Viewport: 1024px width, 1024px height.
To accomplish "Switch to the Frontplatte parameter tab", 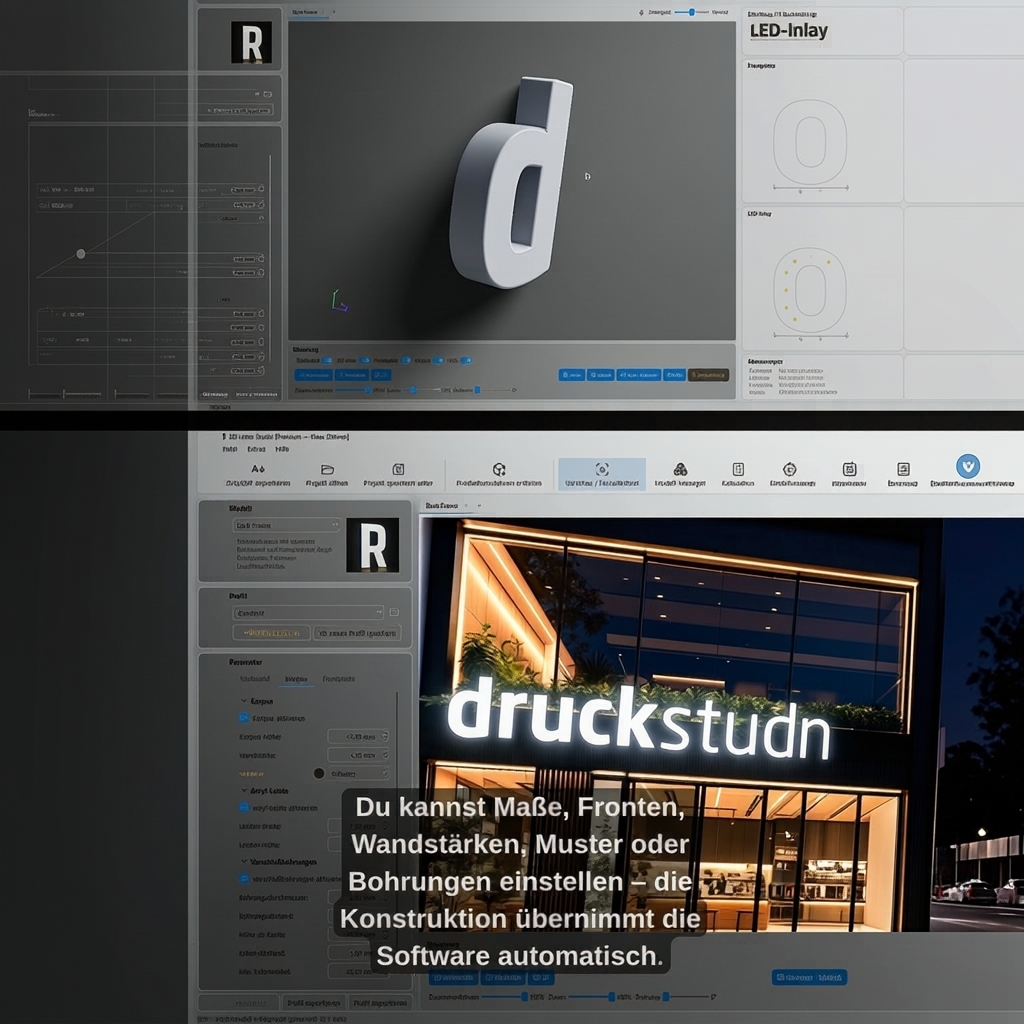I will [x=339, y=679].
